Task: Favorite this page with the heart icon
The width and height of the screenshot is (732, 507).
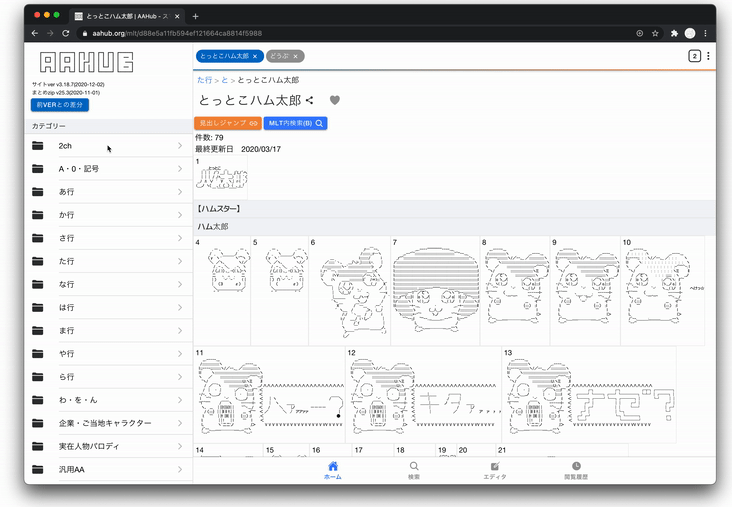Action: (x=335, y=100)
